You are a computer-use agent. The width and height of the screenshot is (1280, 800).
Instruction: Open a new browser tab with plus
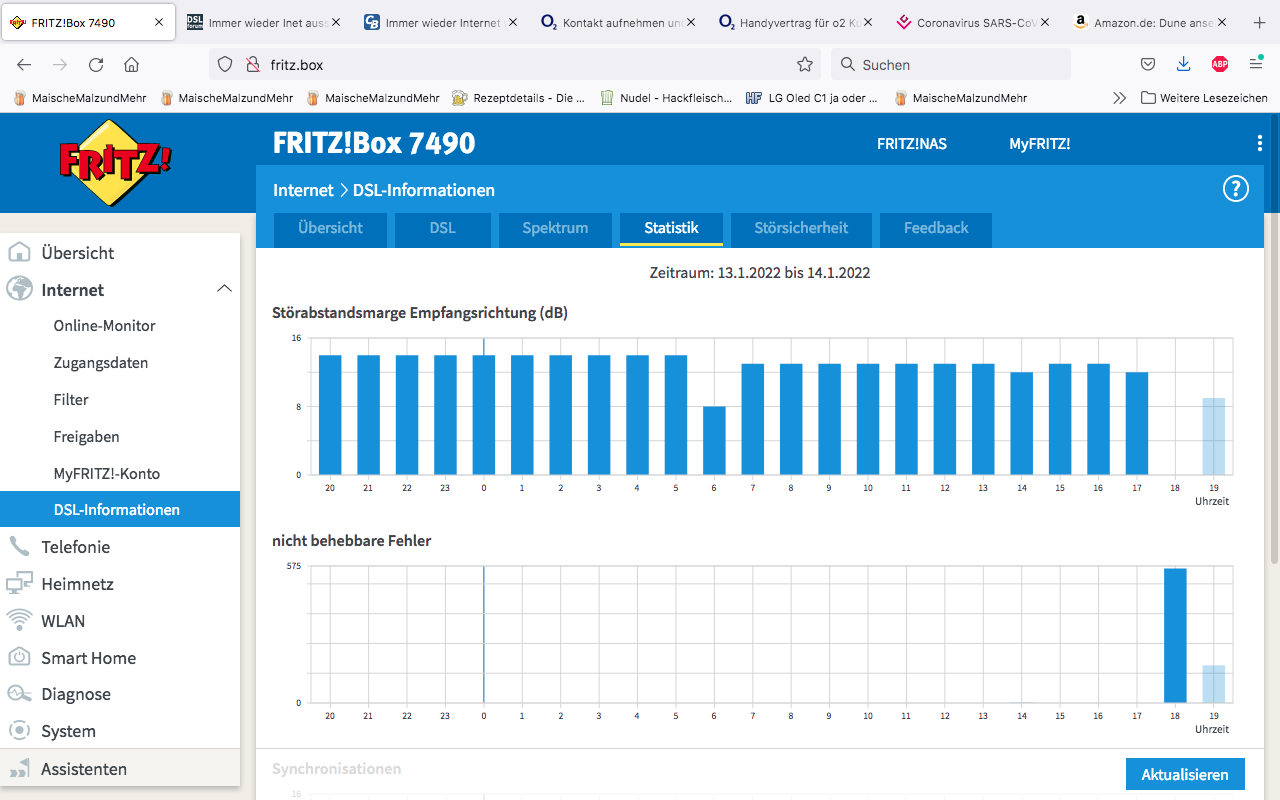(x=1259, y=22)
